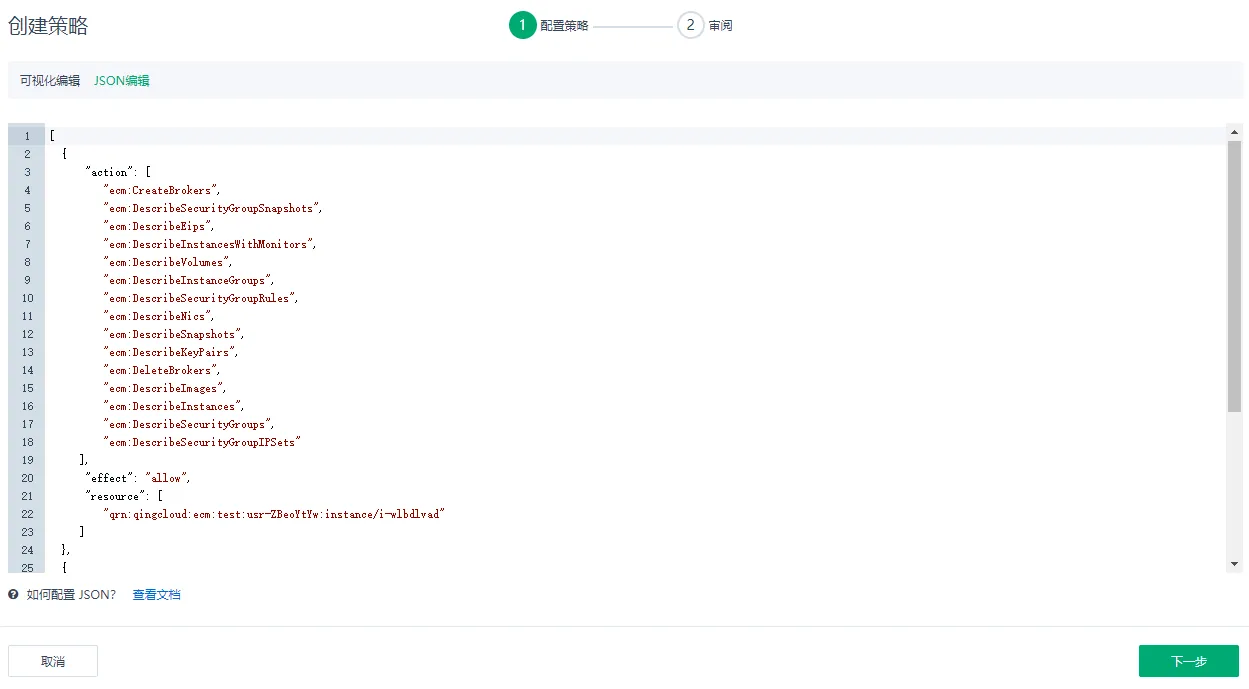Proceed with the 下一步 button
Image resolution: width=1249 pixels, height=689 pixels.
pos(1188,661)
